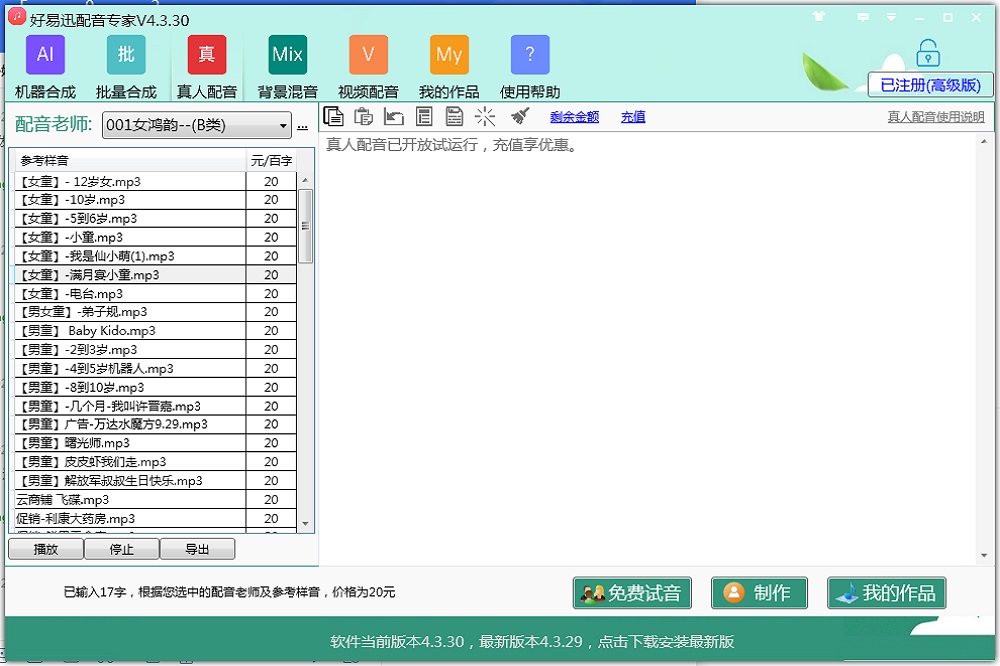Click the sample list scrollbar thumb
The height and width of the screenshot is (666, 1000).
point(305,226)
